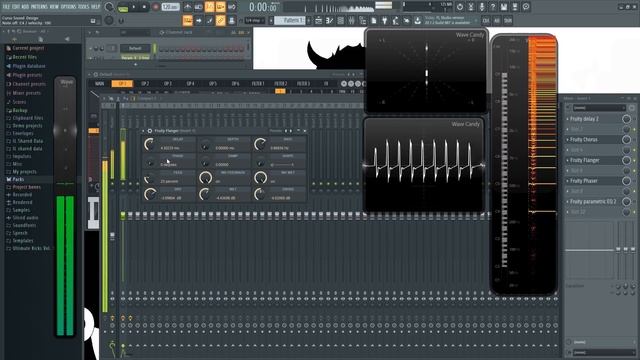The height and width of the screenshot is (360, 640).
Task: Open slot menu arrow beside Fruity delay 2
Action: 567,119
